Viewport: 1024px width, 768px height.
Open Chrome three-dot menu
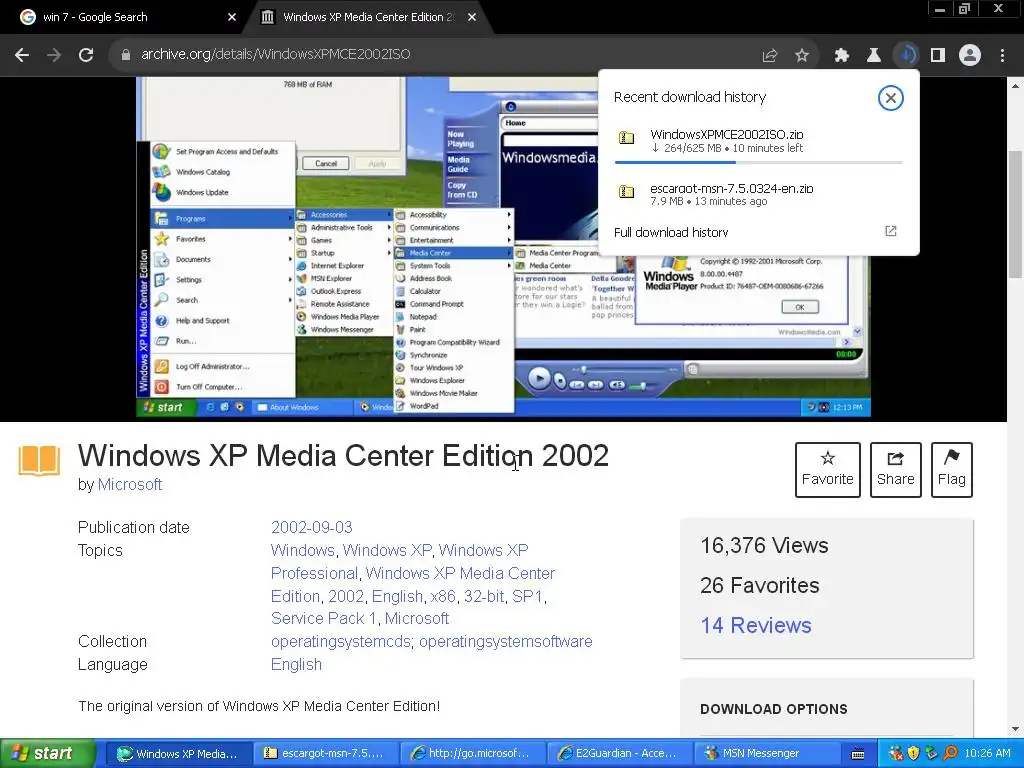click(1002, 56)
